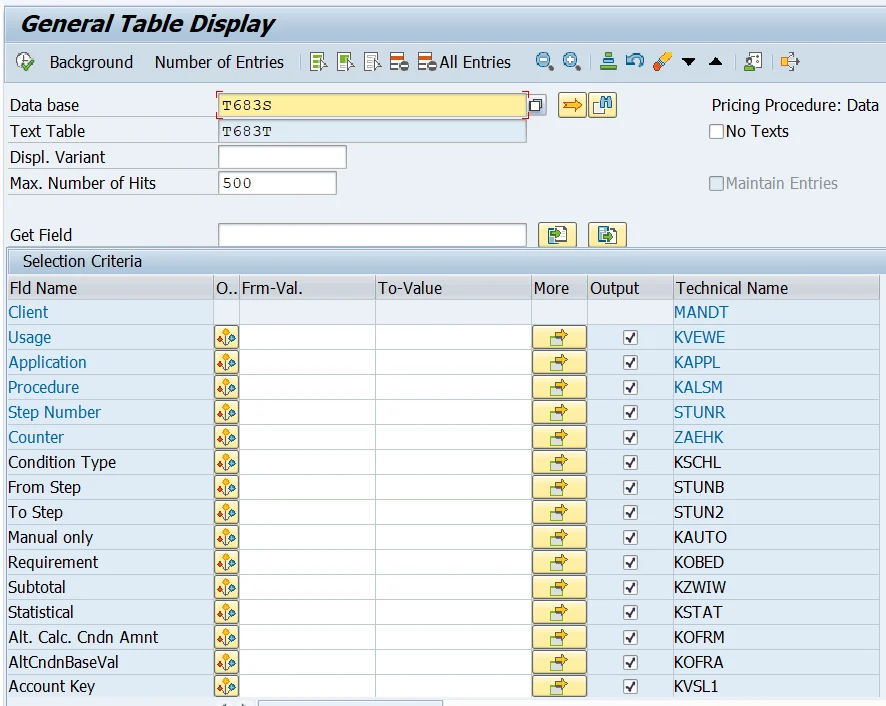Screen dimensions: 886x706
Task: Click the Get Field input box
Action: [x=372, y=235]
